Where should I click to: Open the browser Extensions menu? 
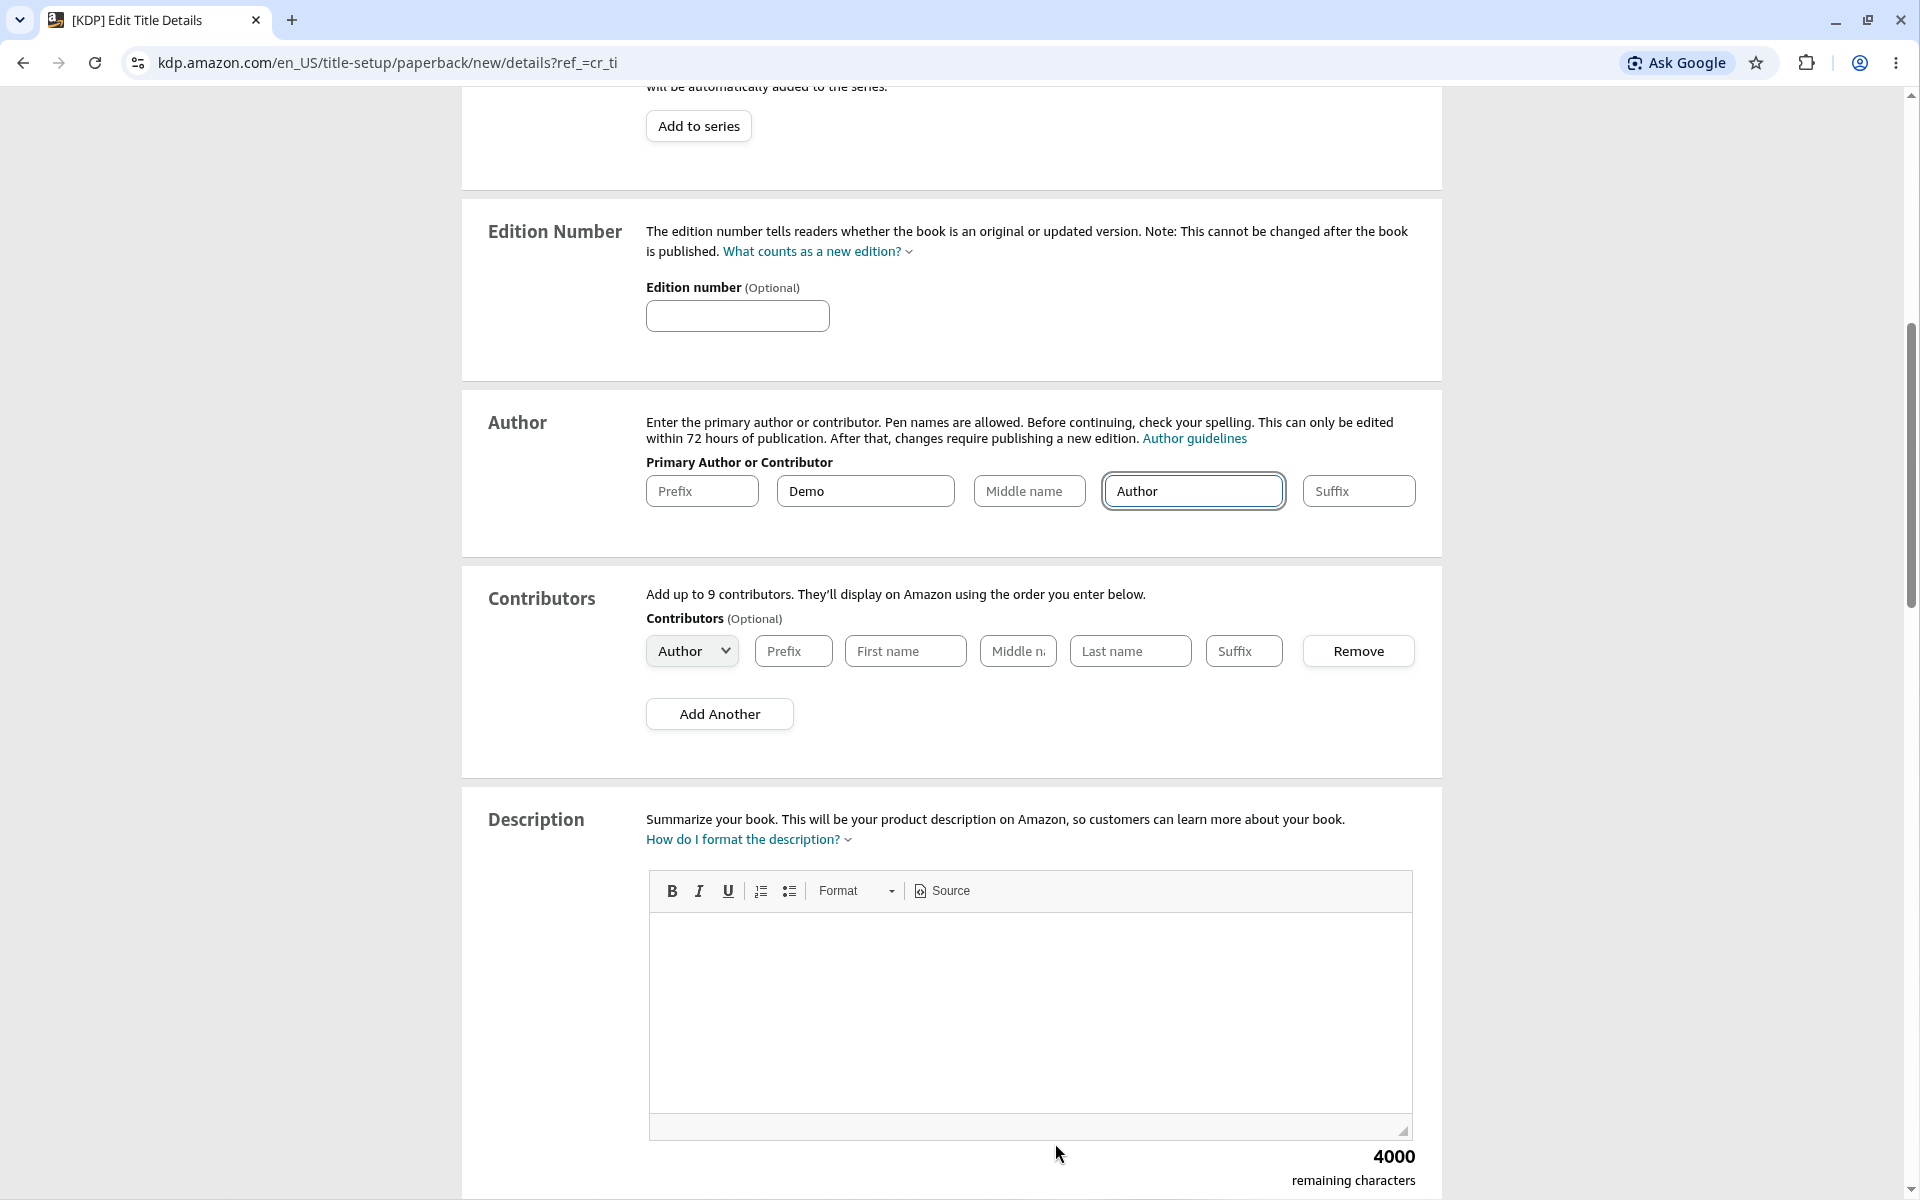coord(1806,63)
